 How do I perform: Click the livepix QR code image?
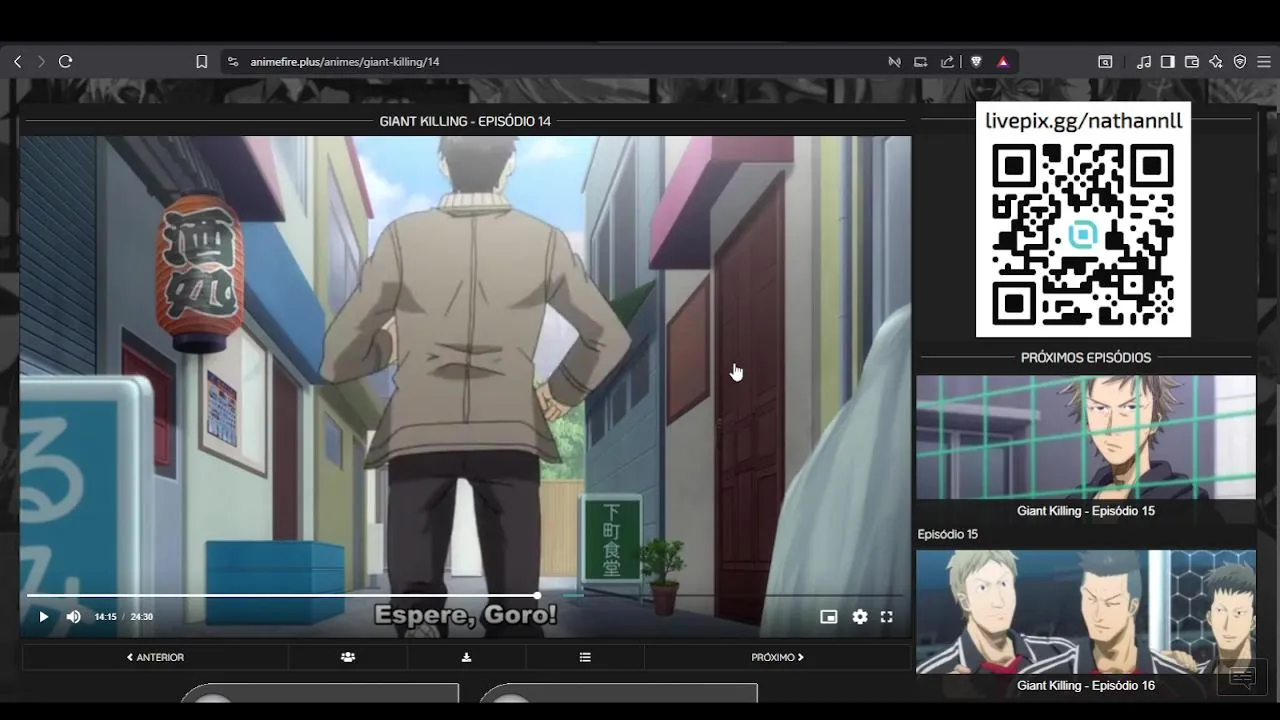[x=1083, y=234]
